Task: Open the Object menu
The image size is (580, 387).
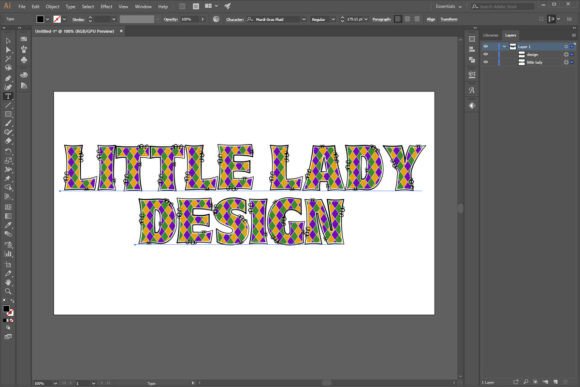Action: click(52, 7)
